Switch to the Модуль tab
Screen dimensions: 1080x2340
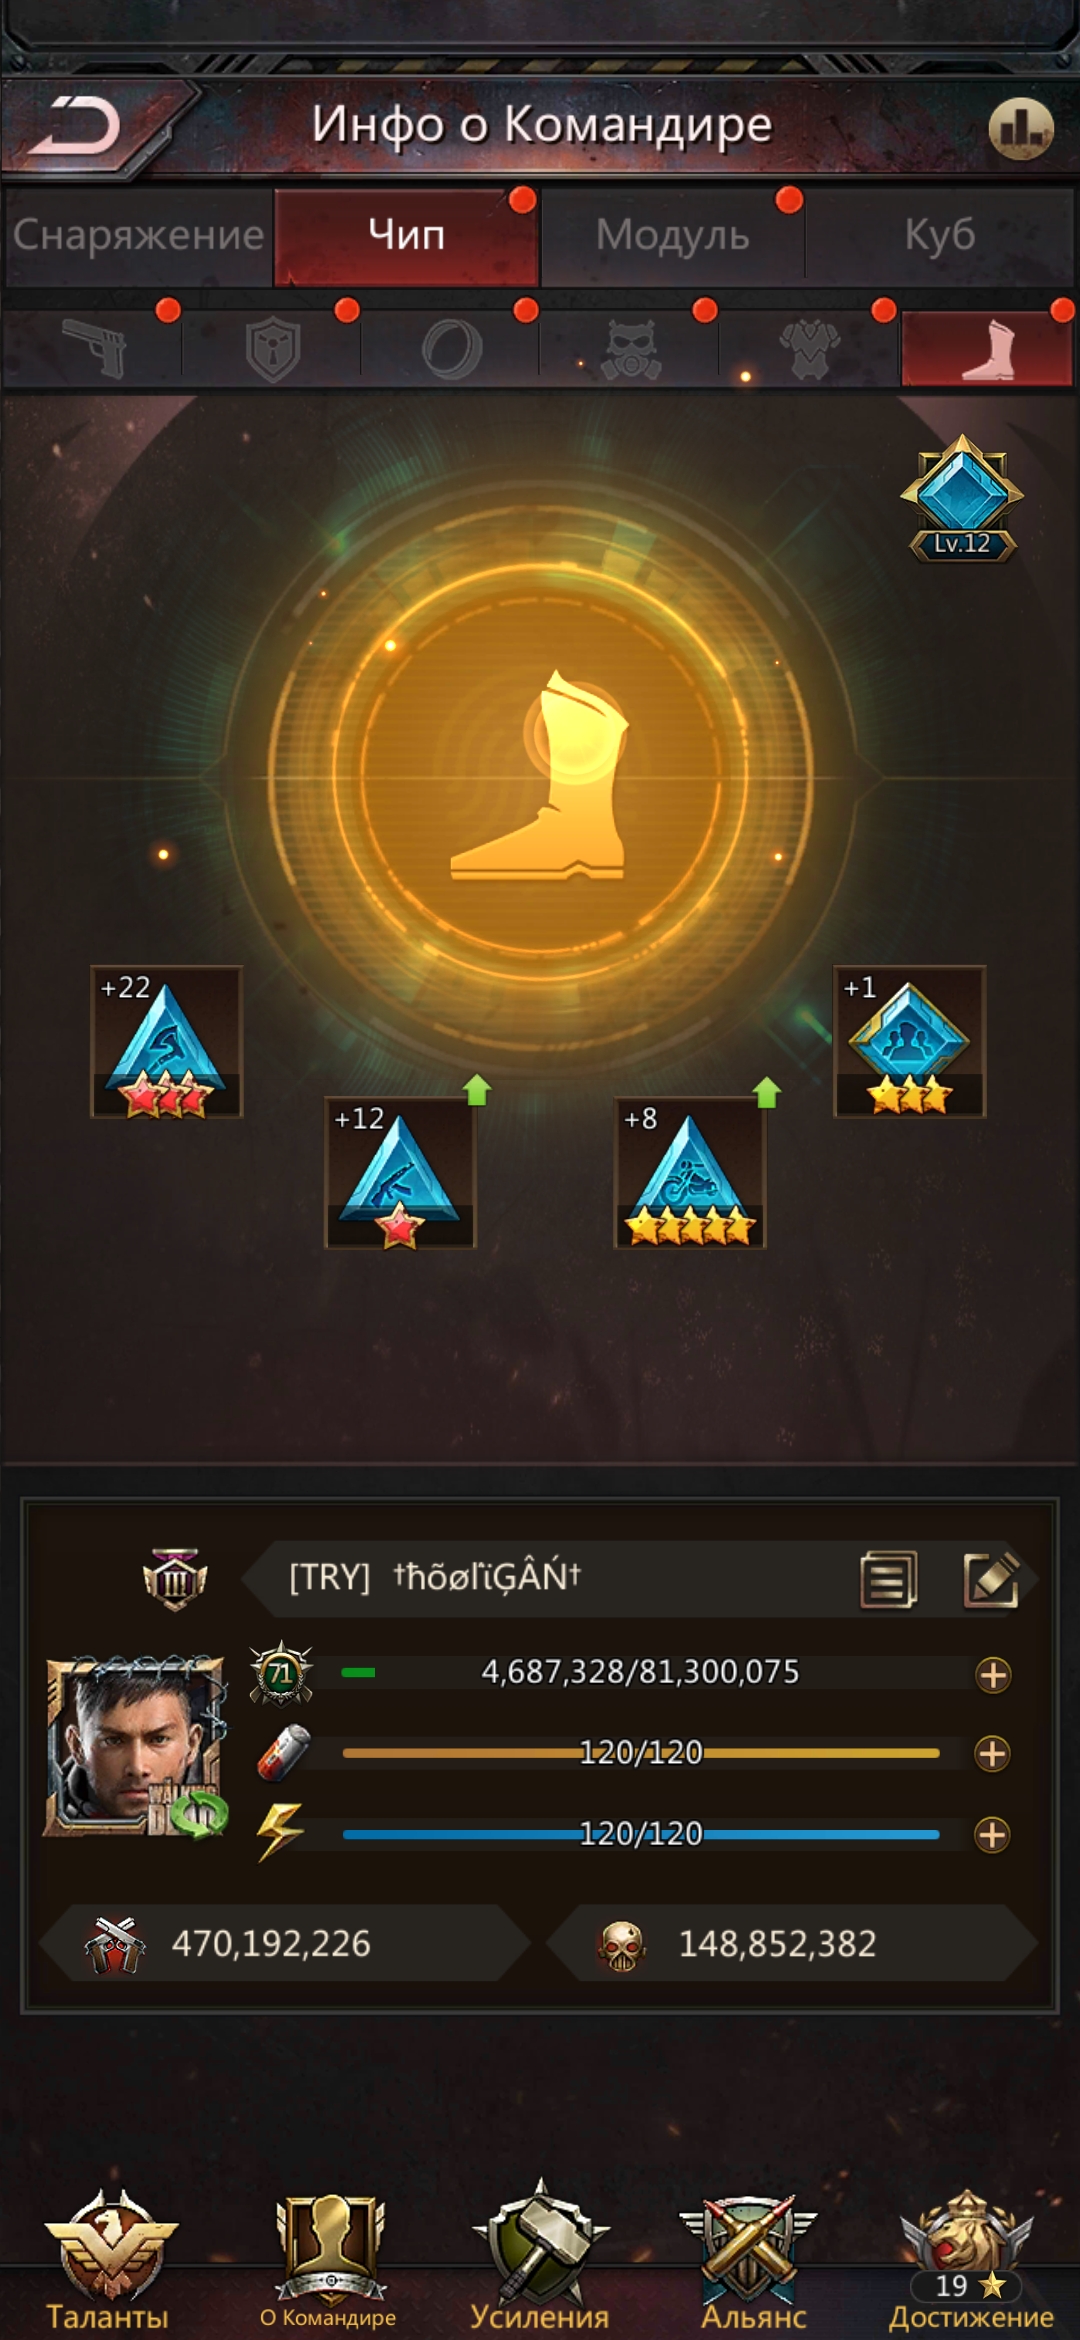pyautogui.click(x=672, y=236)
